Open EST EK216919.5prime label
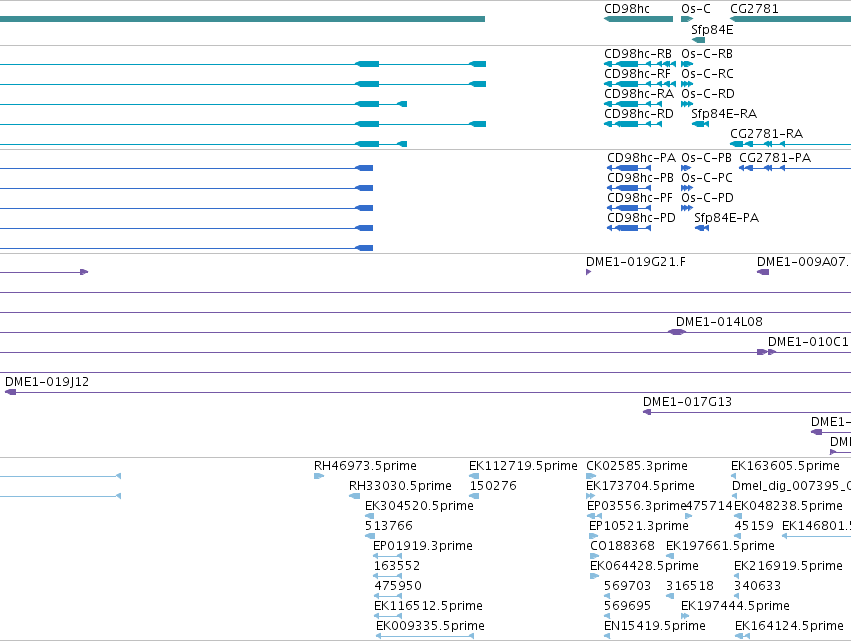 [788, 566]
